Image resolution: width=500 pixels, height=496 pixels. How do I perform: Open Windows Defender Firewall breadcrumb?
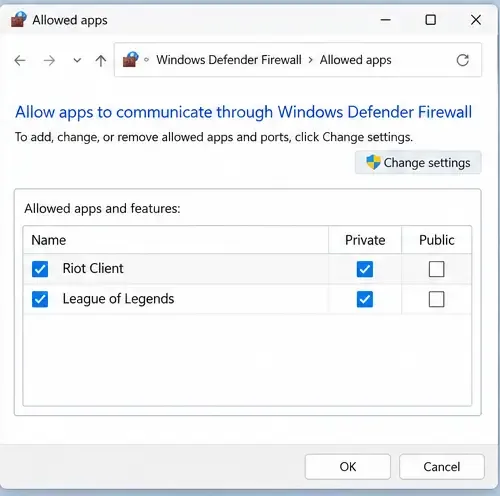tap(229, 60)
